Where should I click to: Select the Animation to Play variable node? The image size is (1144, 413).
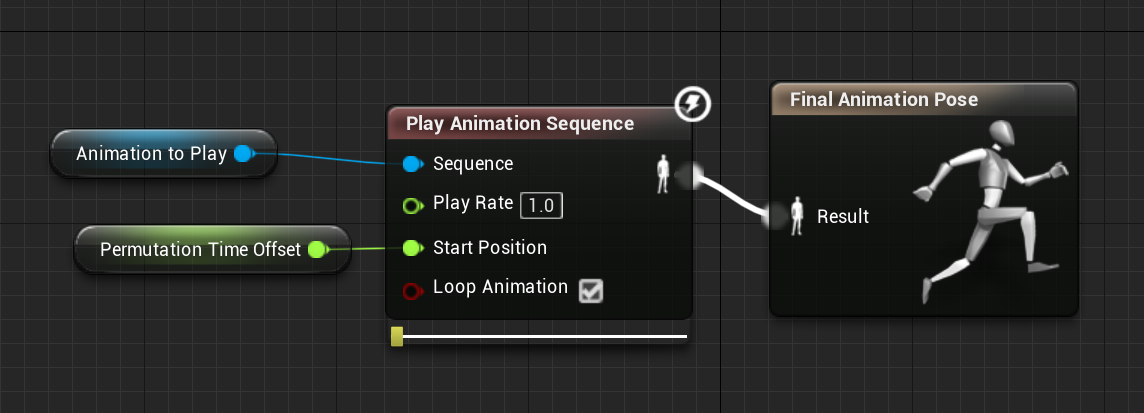coord(163,153)
